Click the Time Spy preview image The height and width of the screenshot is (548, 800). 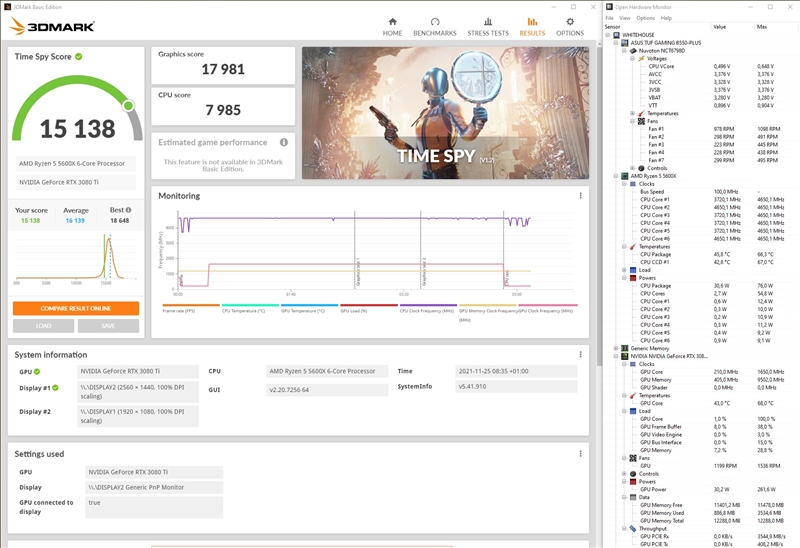pyautogui.click(x=445, y=113)
